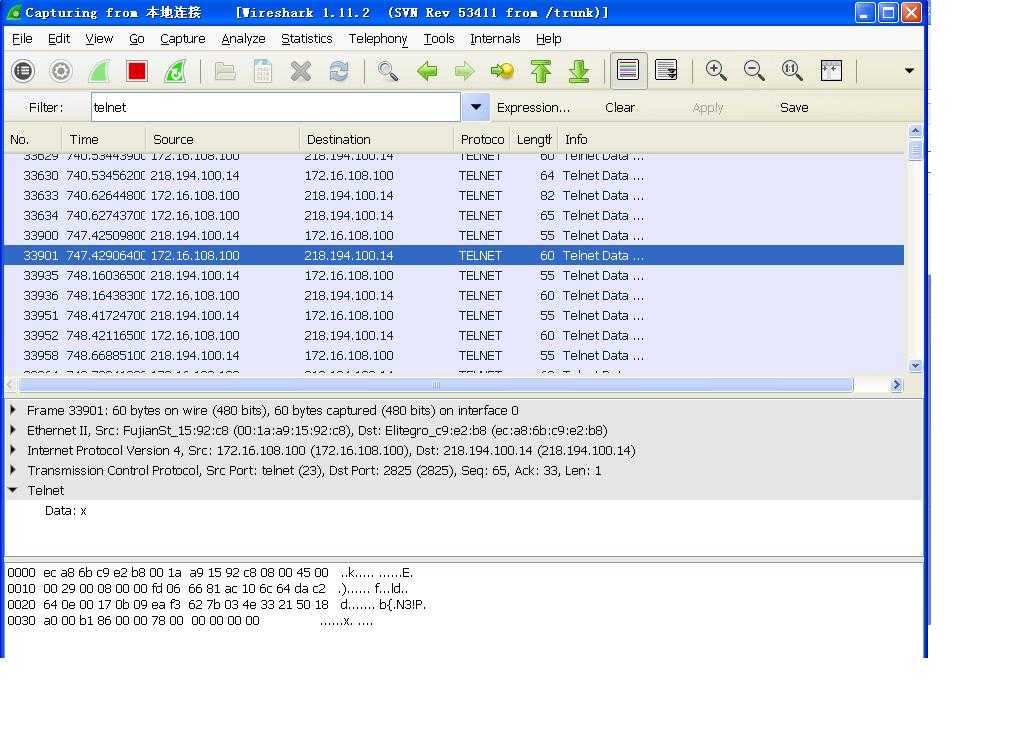The width and height of the screenshot is (1024, 738).
Task: Click packet list scroll down arrow
Action: tap(915, 366)
